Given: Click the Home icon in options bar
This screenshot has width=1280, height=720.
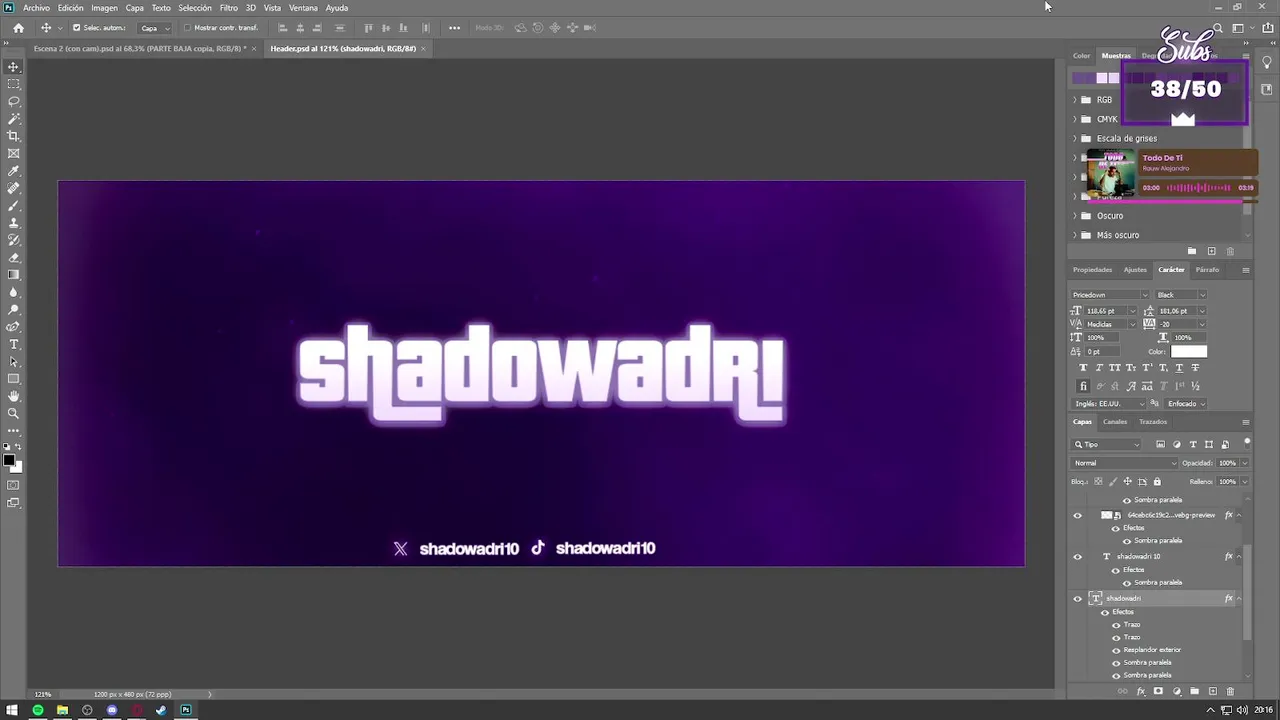Looking at the screenshot, I should click(x=18, y=28).
